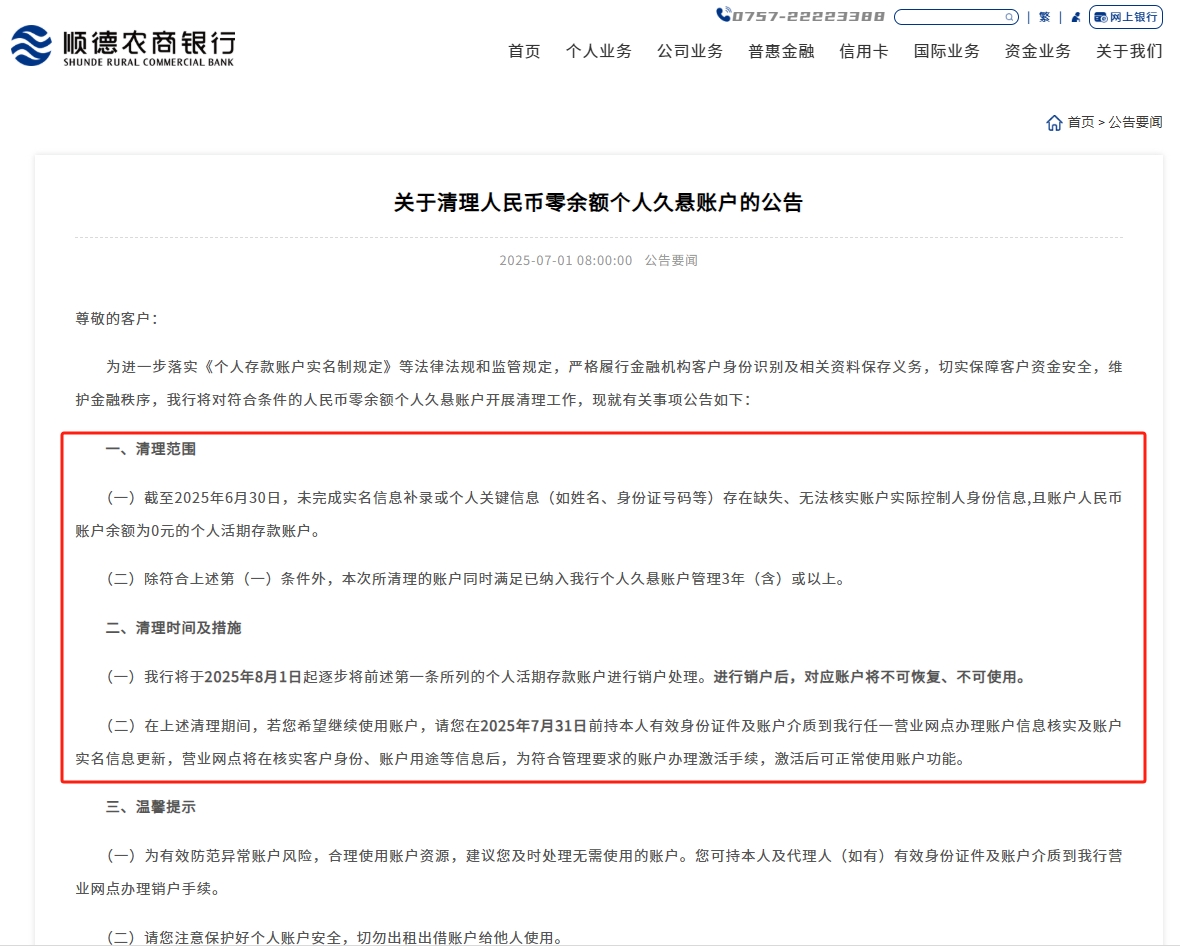
Task: Open the 个人业务 navigation menu
Action: [x=599, y=51]
